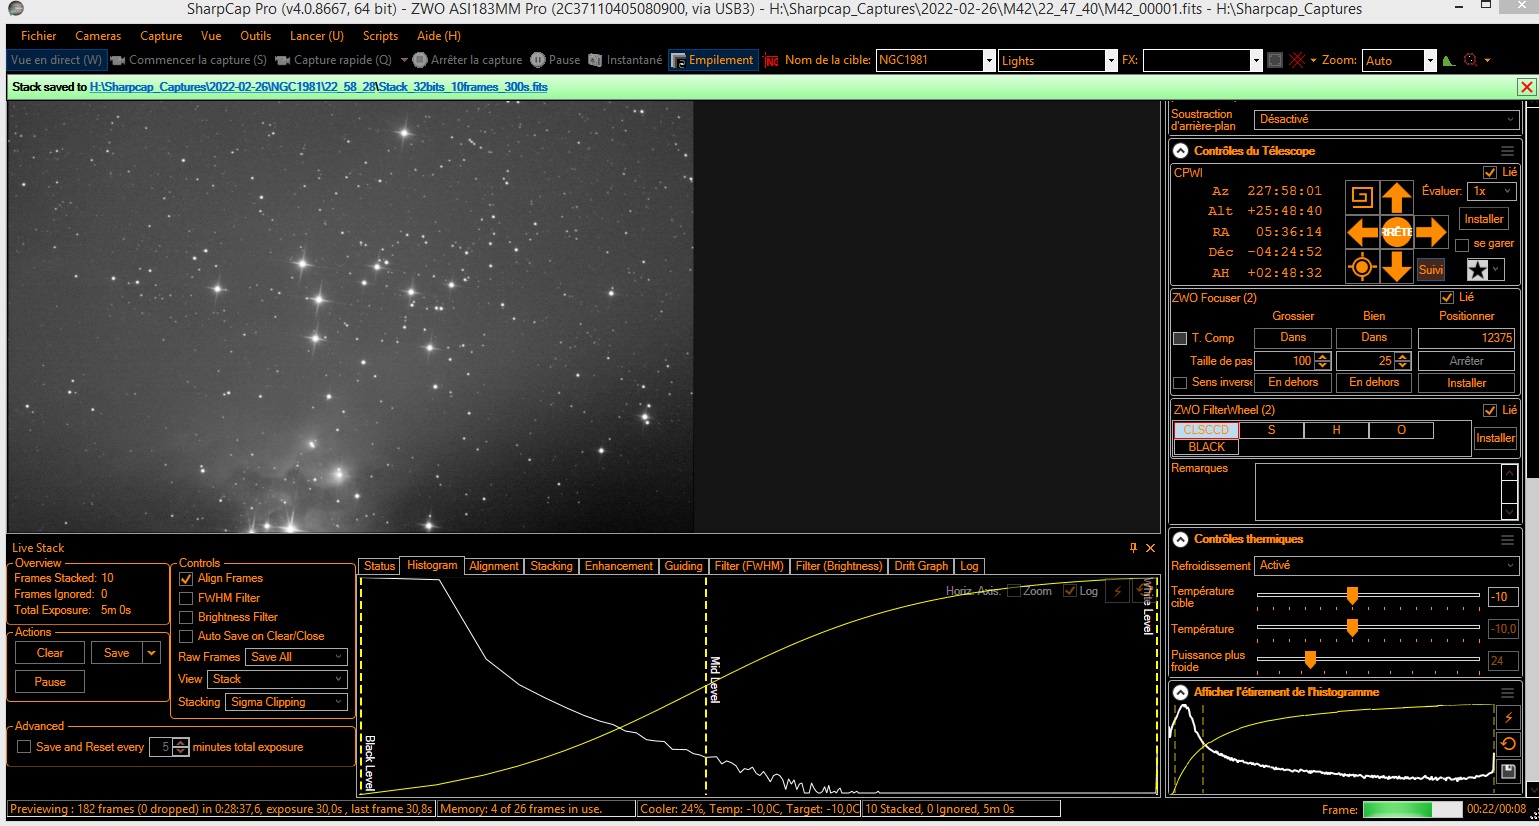Pin the Live Stack panel
This screenshot has height=826, width=1539.
pos(1133,548)
